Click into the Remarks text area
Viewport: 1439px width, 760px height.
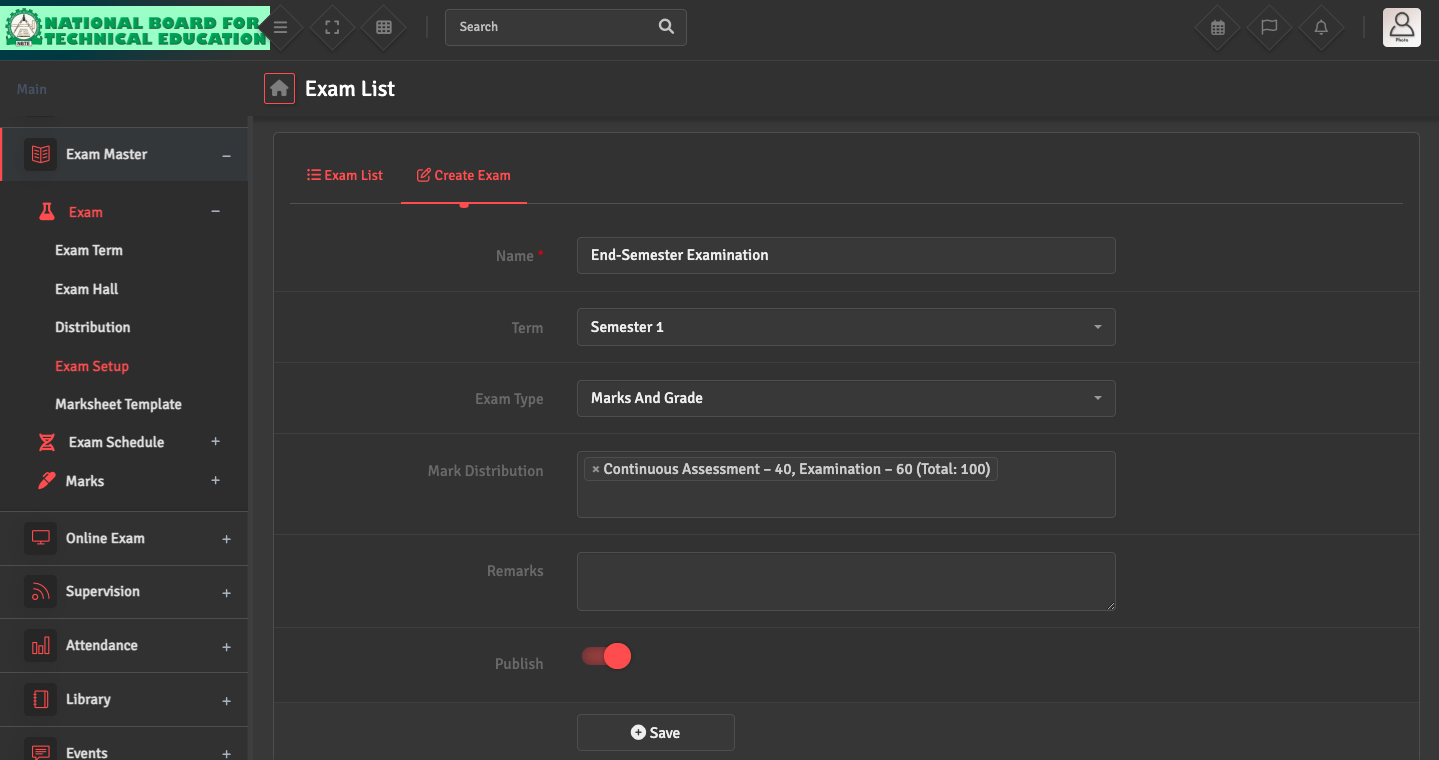[x=845, y=581]
